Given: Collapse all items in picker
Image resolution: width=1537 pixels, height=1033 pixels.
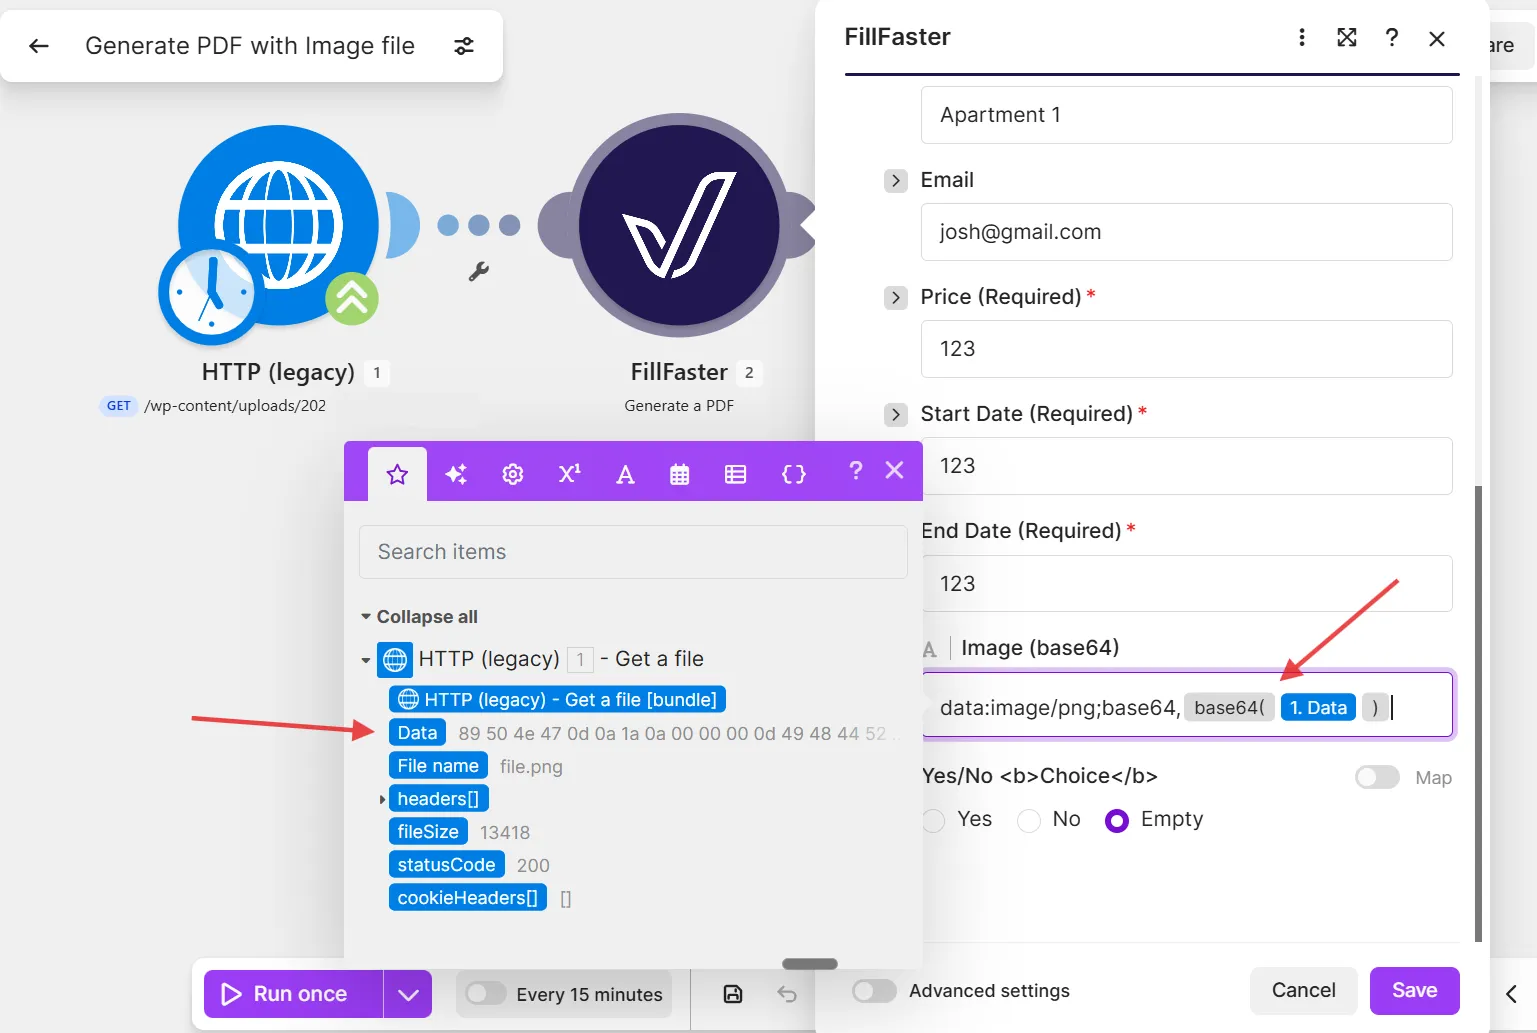Looking at the screenshot, I should pos(419,617).
